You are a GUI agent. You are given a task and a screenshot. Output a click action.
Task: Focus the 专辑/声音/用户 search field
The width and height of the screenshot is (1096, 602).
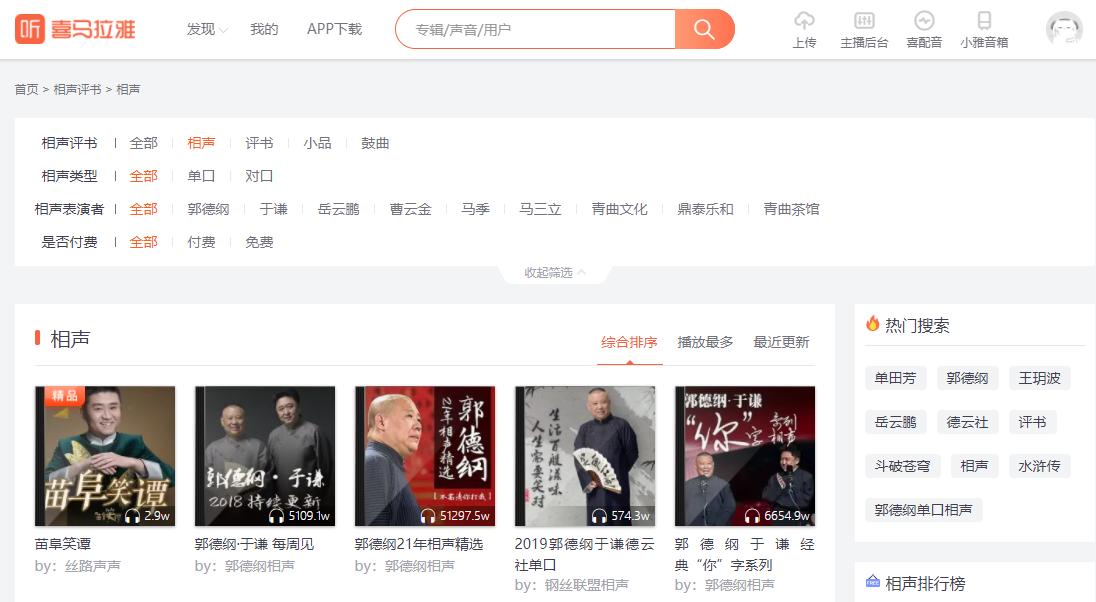tap(535, 29)
